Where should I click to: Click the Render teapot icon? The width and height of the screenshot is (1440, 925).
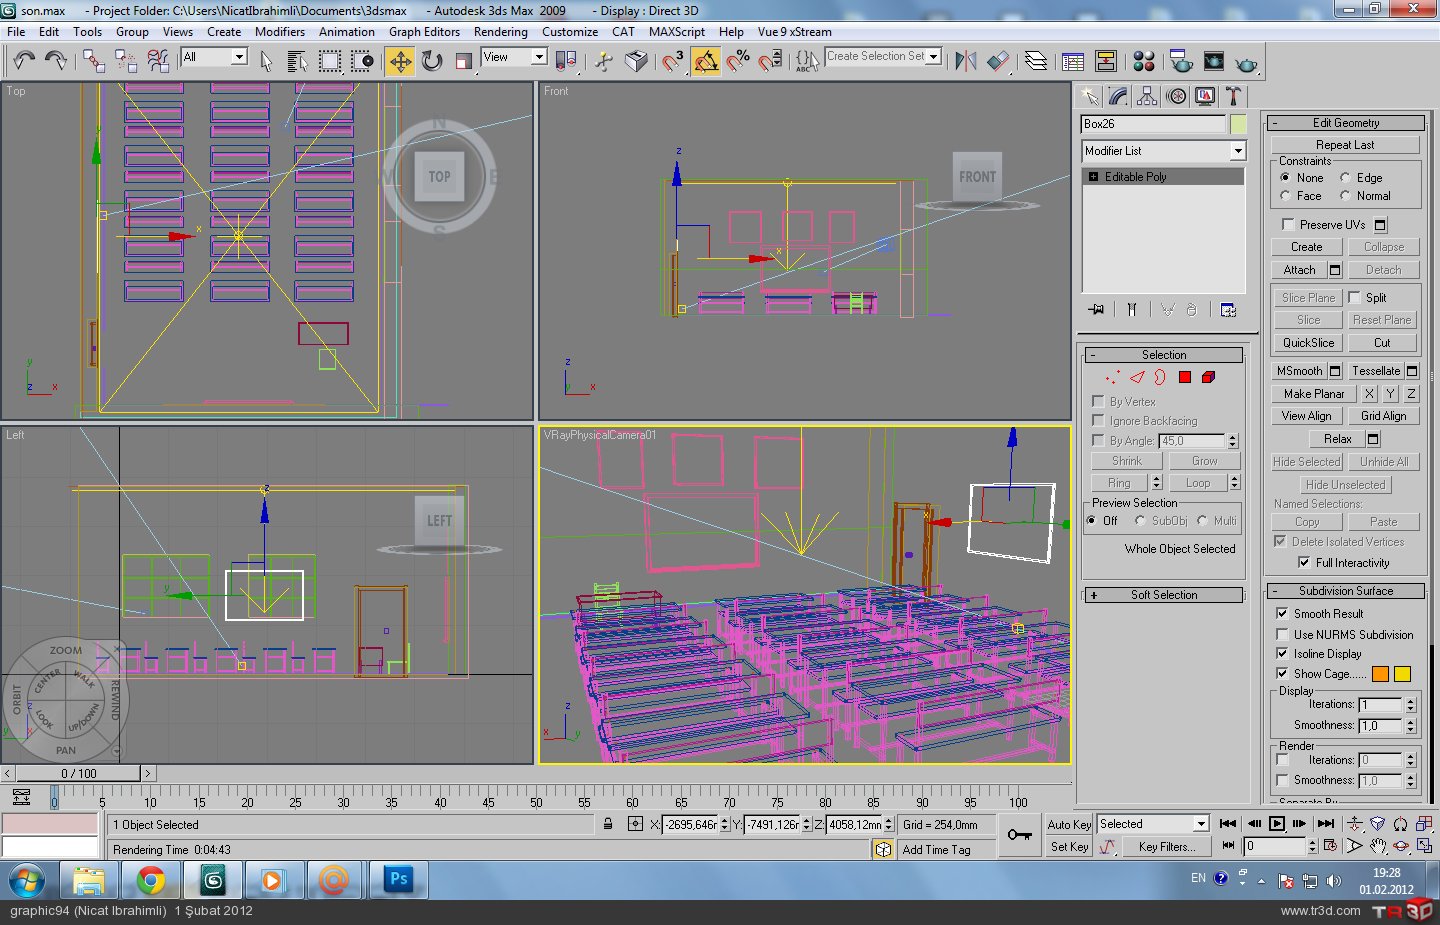tap(1246, 62)
